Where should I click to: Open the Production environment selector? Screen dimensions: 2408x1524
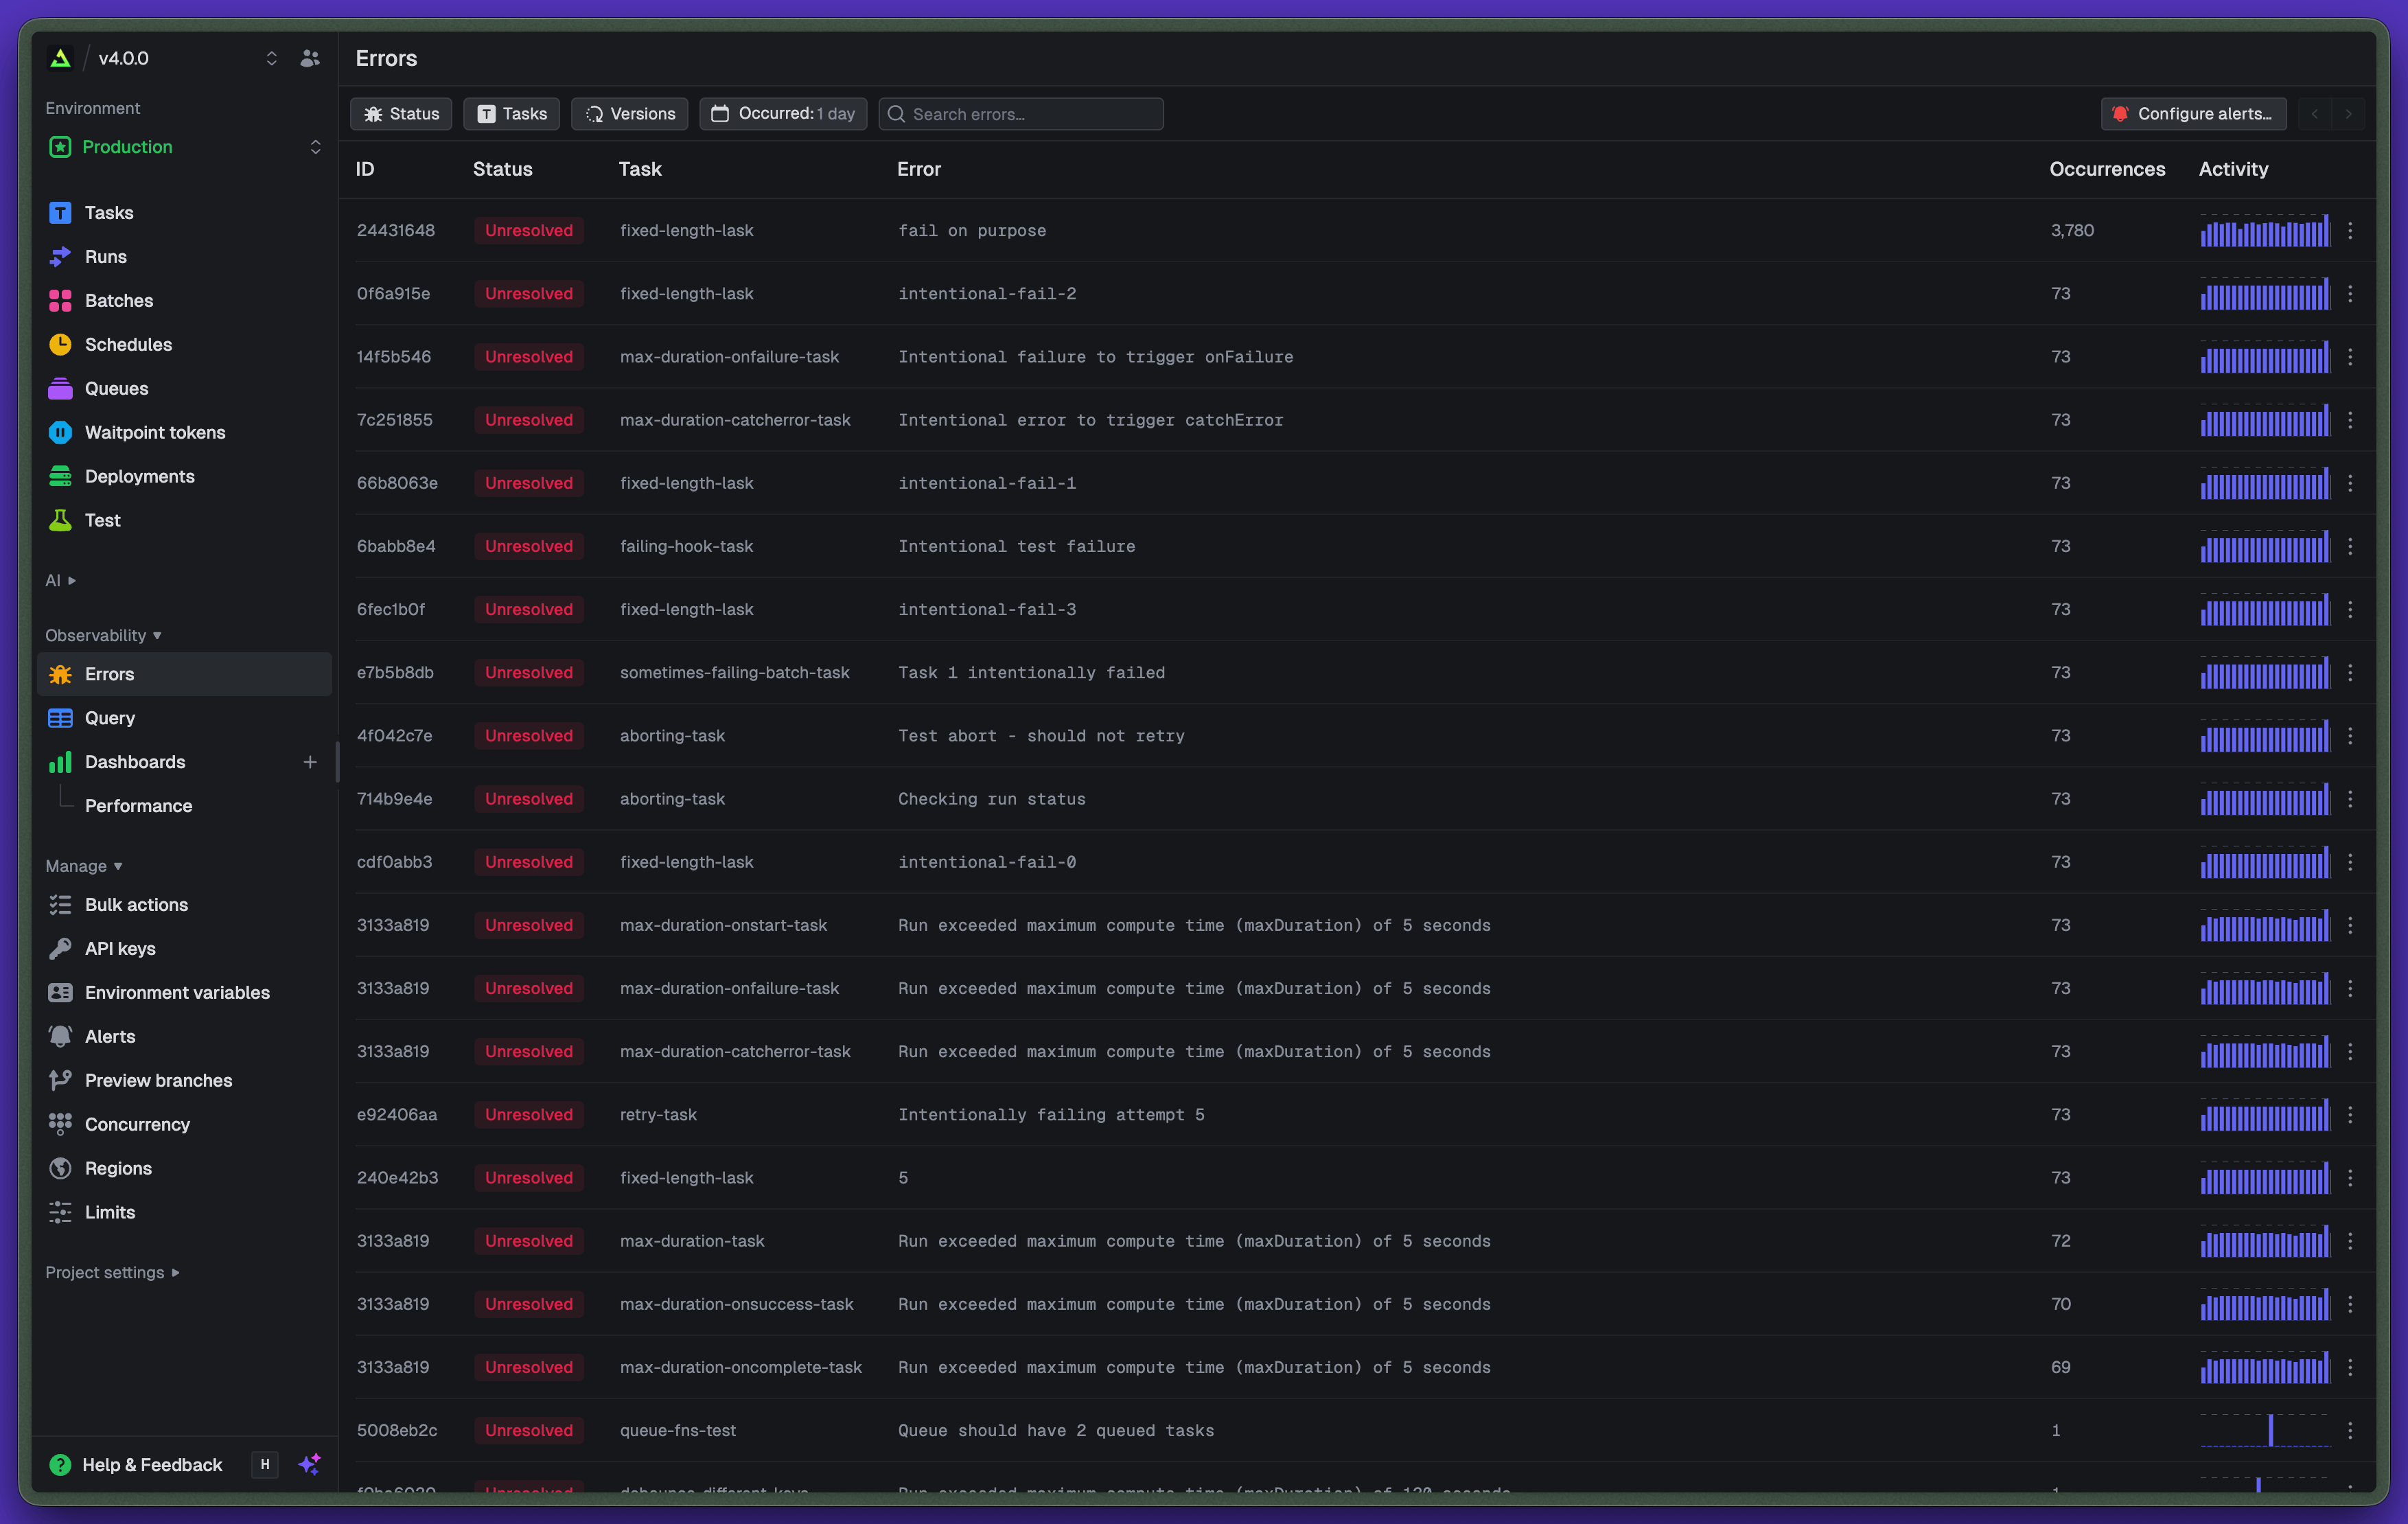(x=184, y=147)
